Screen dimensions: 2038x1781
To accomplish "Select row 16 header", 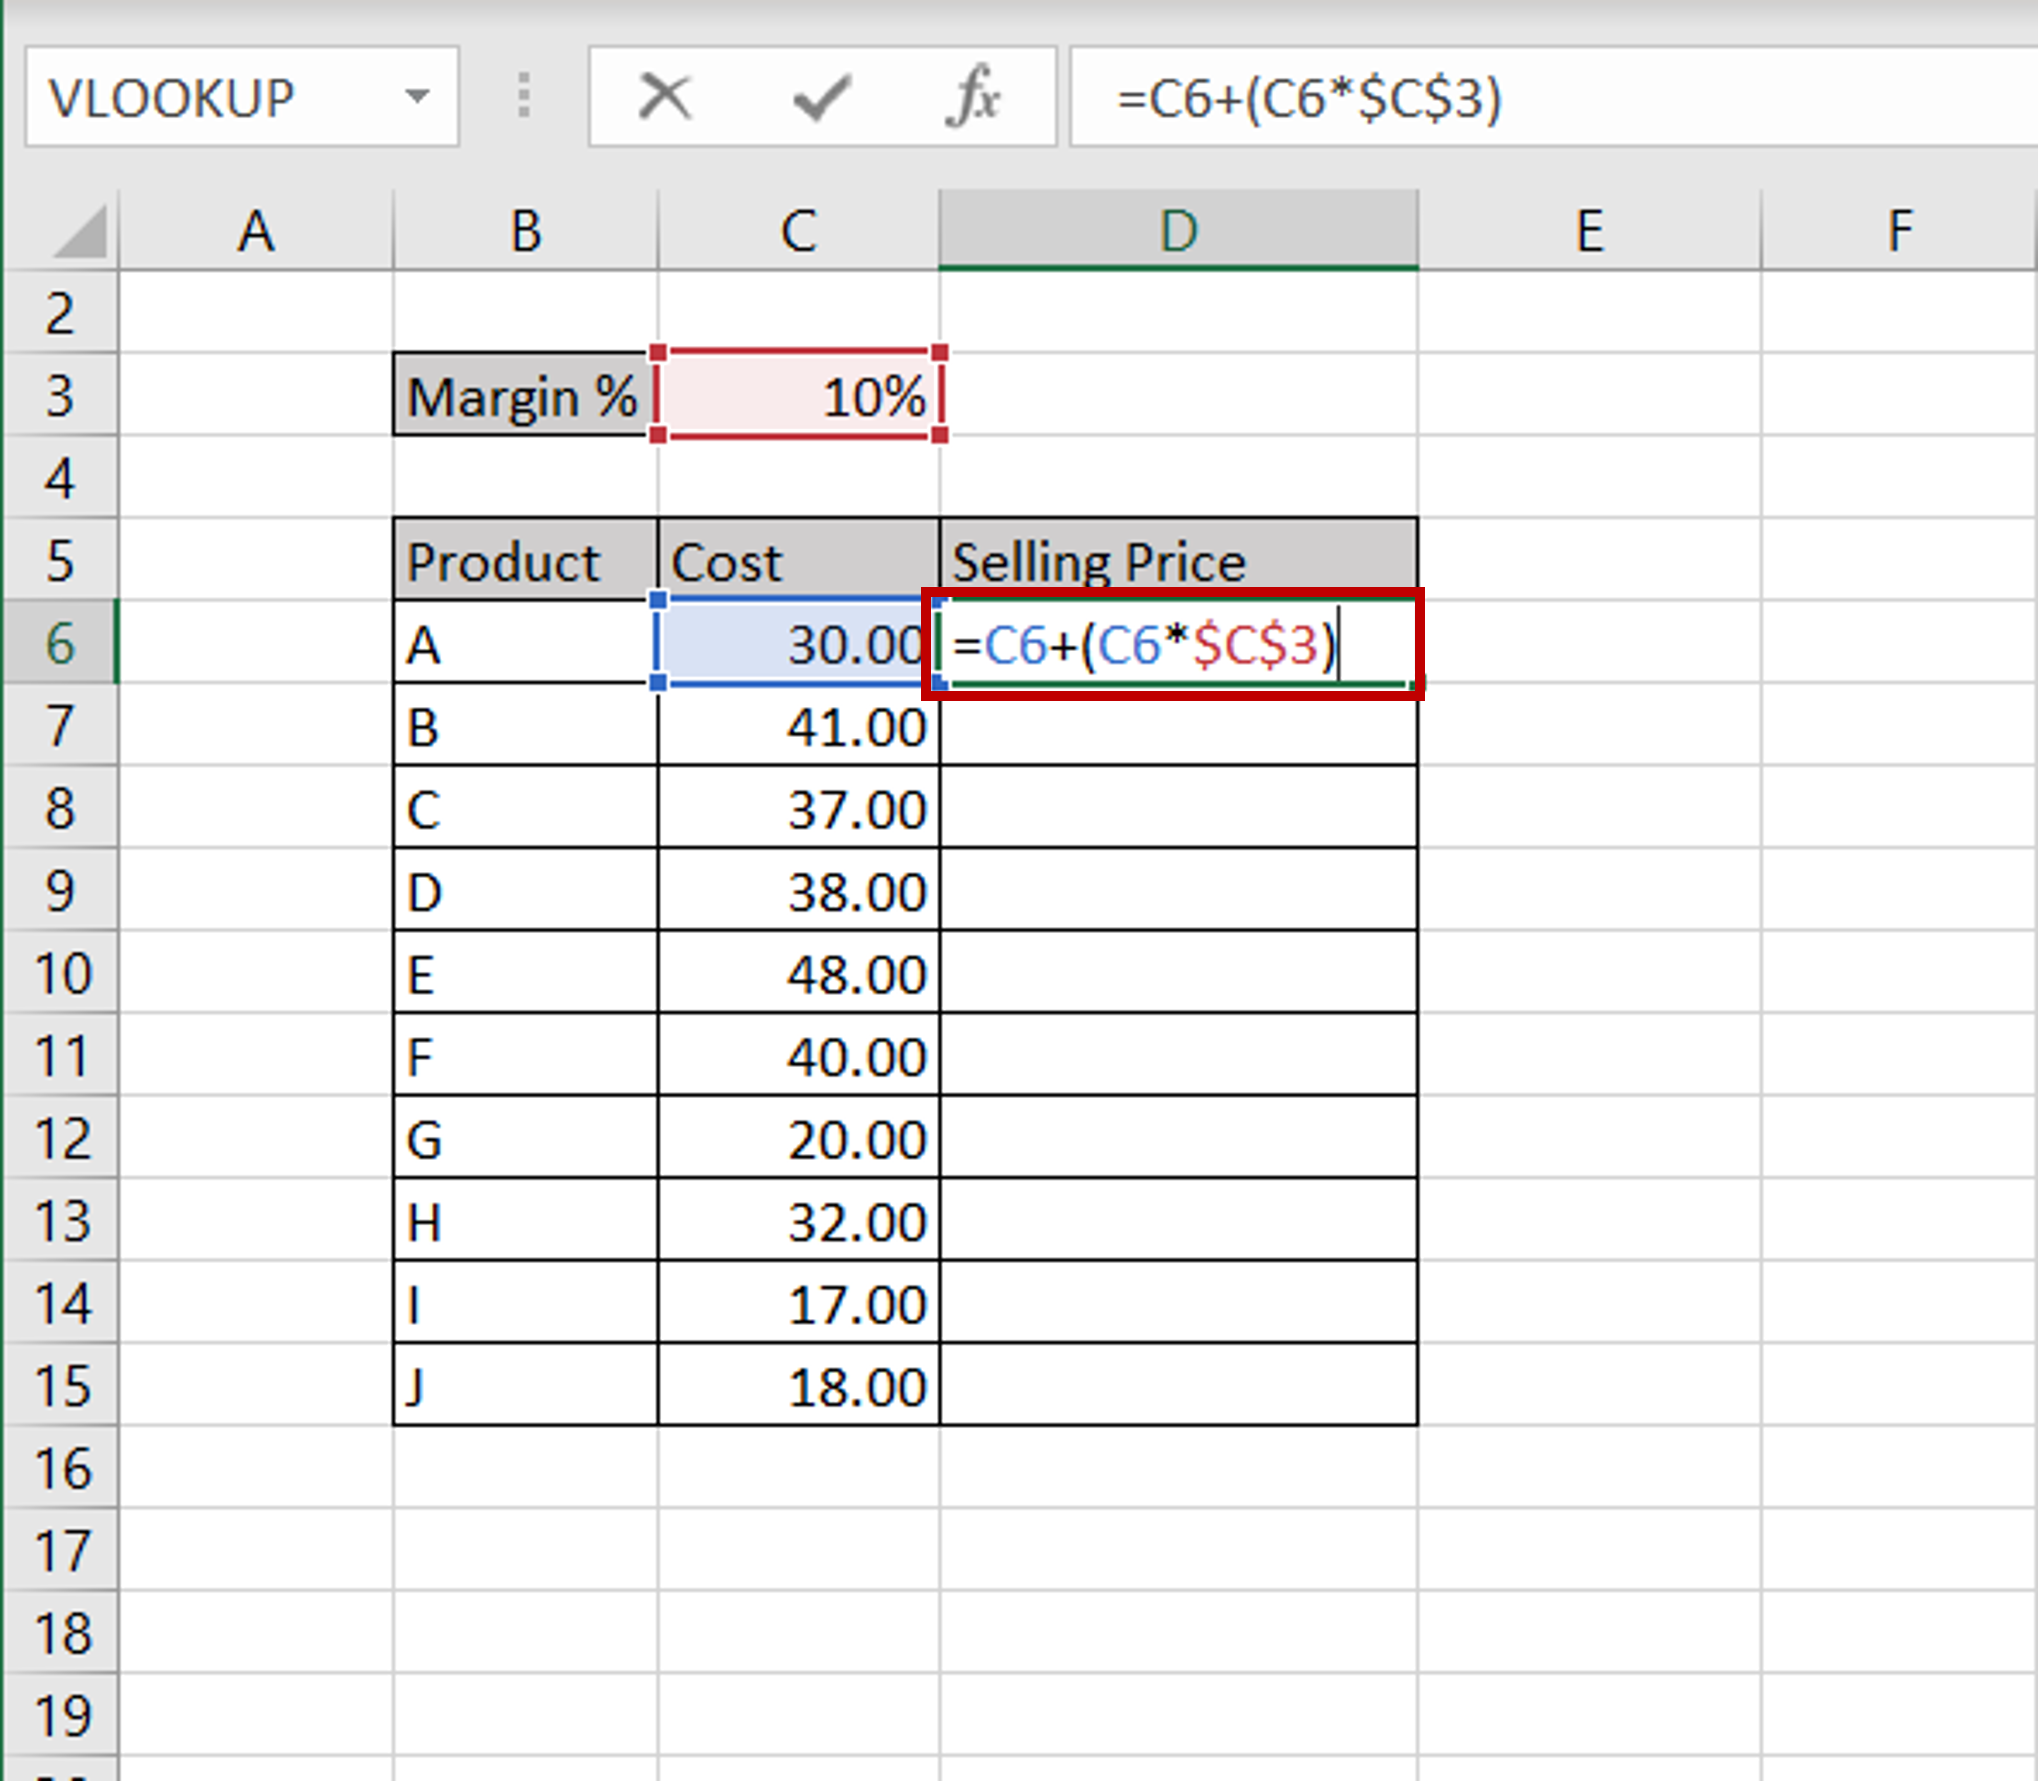I will (60, 1467).
